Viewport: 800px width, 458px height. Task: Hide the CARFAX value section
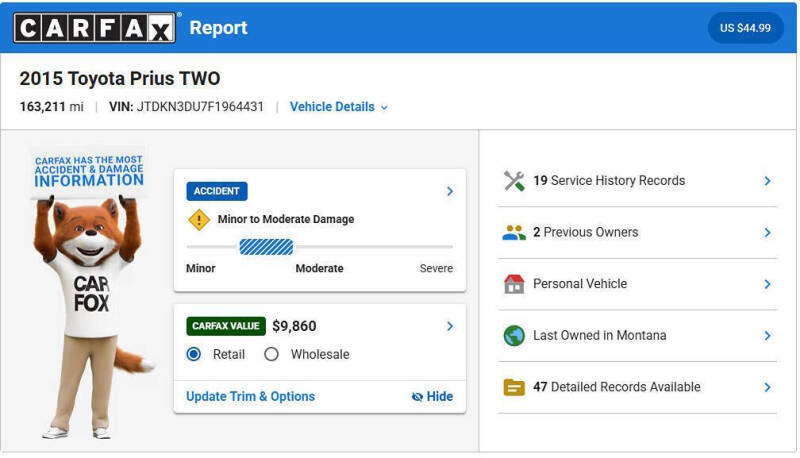432,396
